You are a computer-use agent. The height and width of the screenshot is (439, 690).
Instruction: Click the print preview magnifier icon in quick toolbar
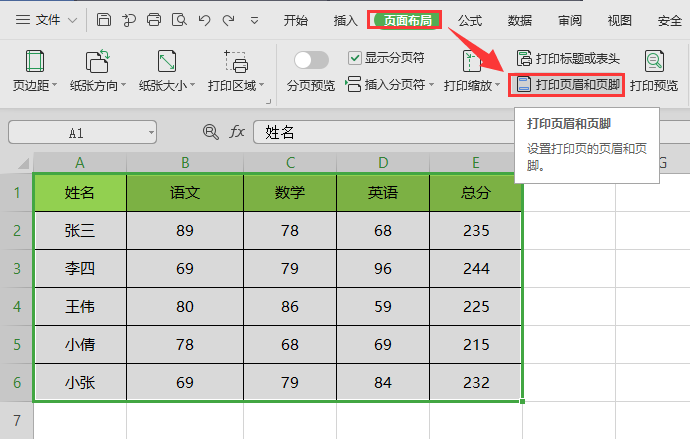(x=179, y=20)
